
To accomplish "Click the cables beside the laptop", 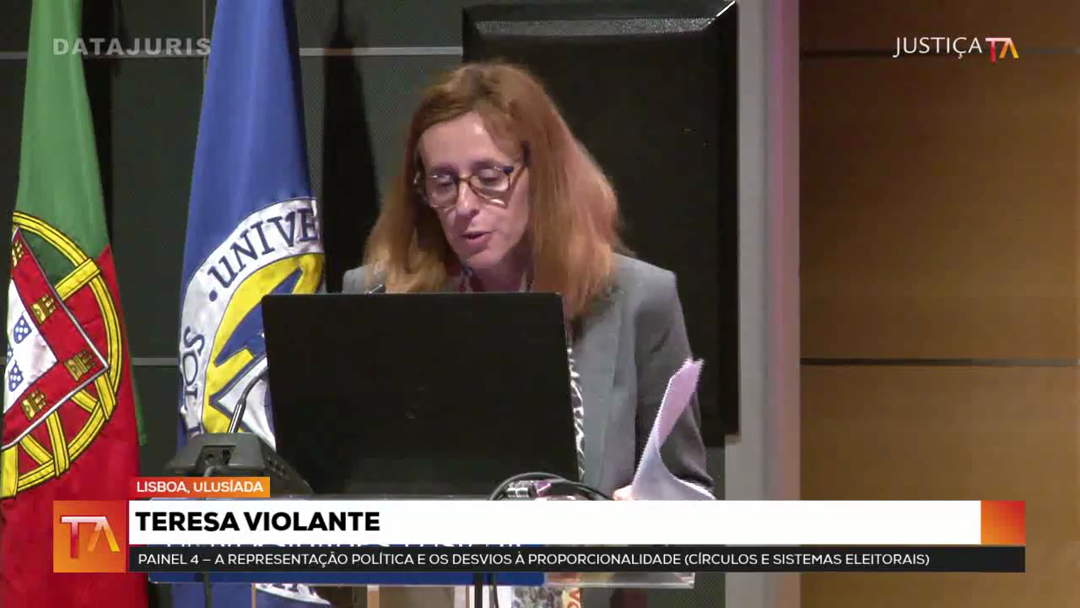I will coord(545,487).
